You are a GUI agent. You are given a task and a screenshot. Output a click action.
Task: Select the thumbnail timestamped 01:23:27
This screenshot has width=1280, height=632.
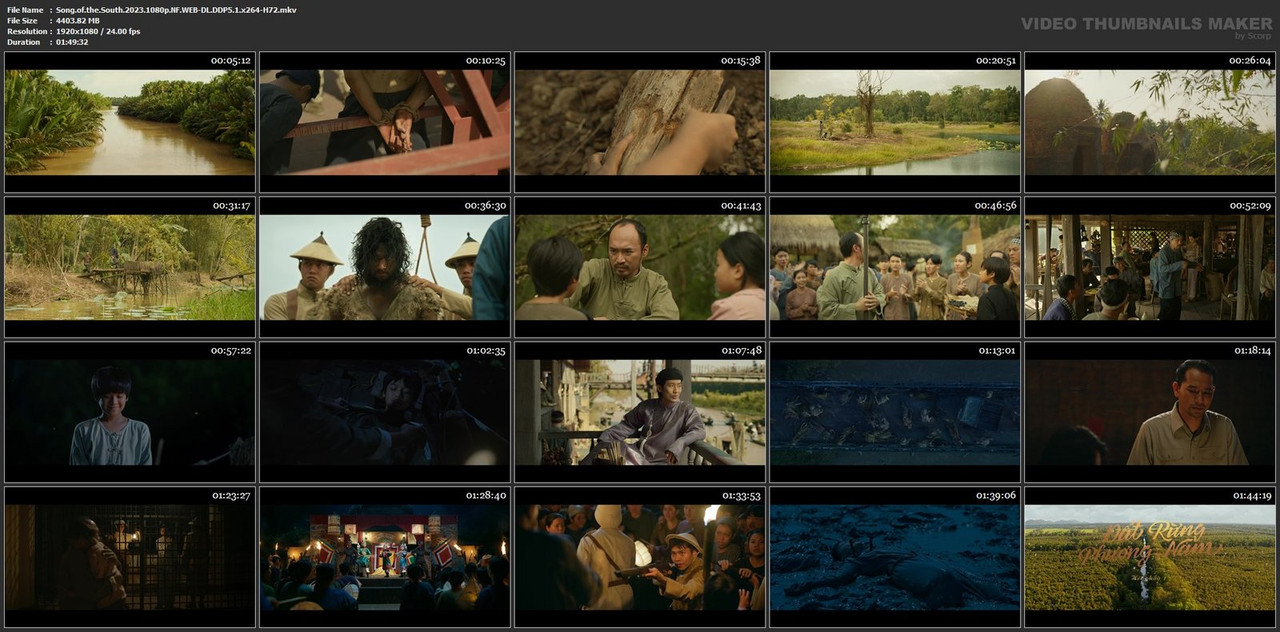tap(130, 557)
